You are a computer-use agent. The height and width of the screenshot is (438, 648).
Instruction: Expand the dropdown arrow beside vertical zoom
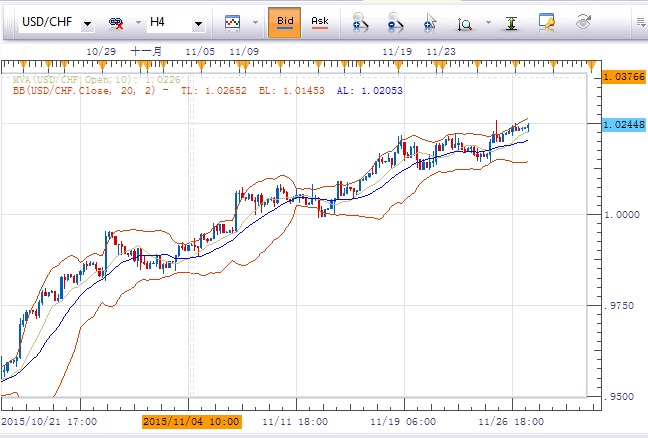pyautogui.click(x=486, y=22)
